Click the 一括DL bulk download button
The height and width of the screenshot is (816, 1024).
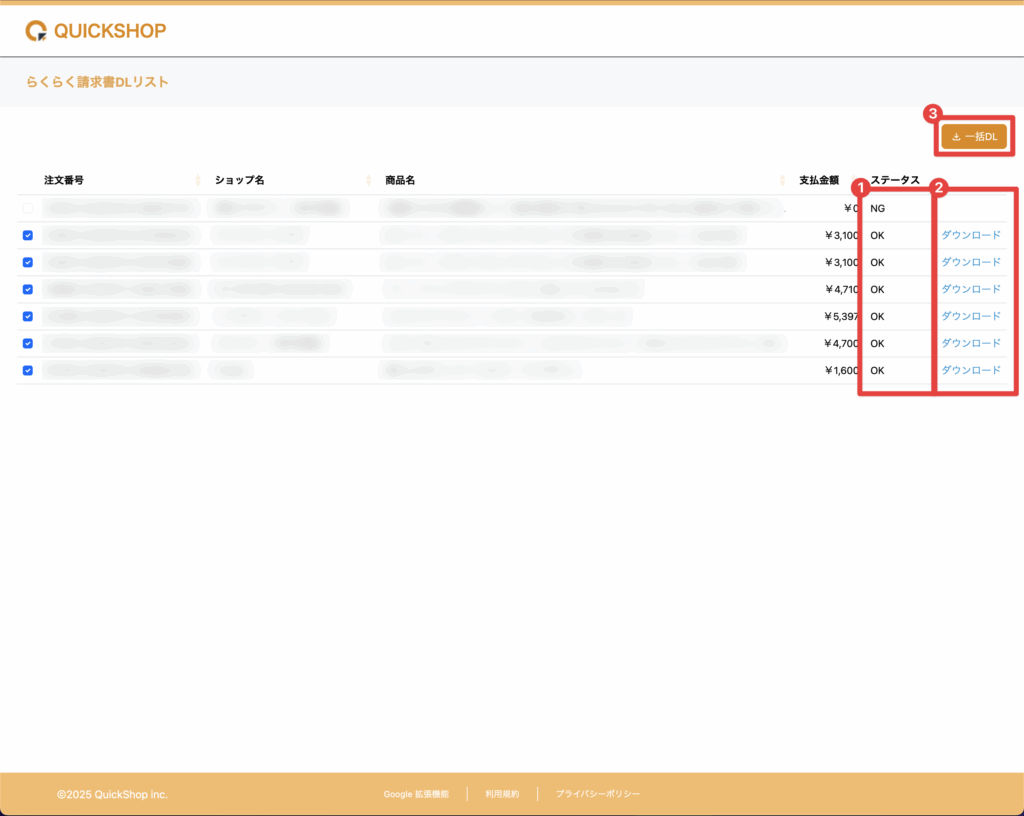974,137
